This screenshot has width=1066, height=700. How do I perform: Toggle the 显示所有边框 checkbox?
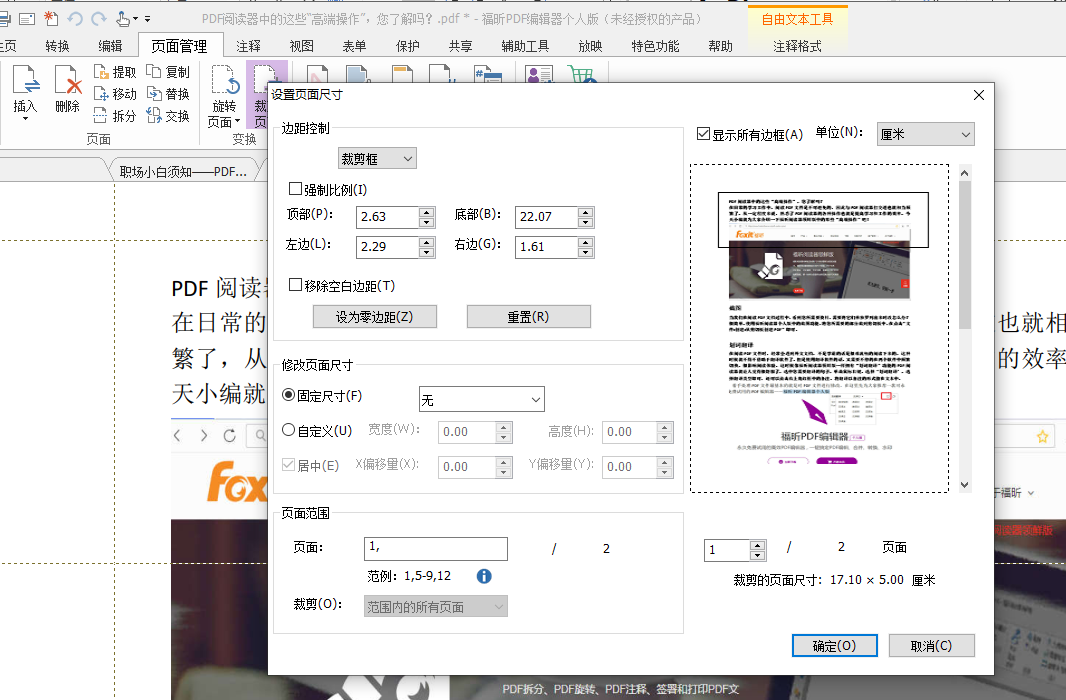[x=704, y=134]
